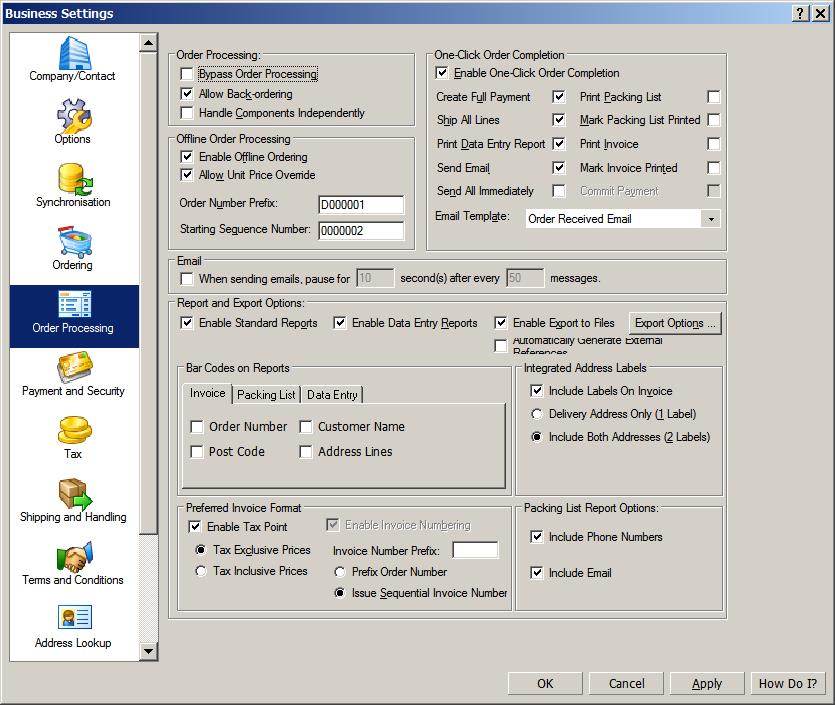Screen dimensions: 835x705
Task: Select Terms and Conditions handshake icon
Action: coord(73,557)
